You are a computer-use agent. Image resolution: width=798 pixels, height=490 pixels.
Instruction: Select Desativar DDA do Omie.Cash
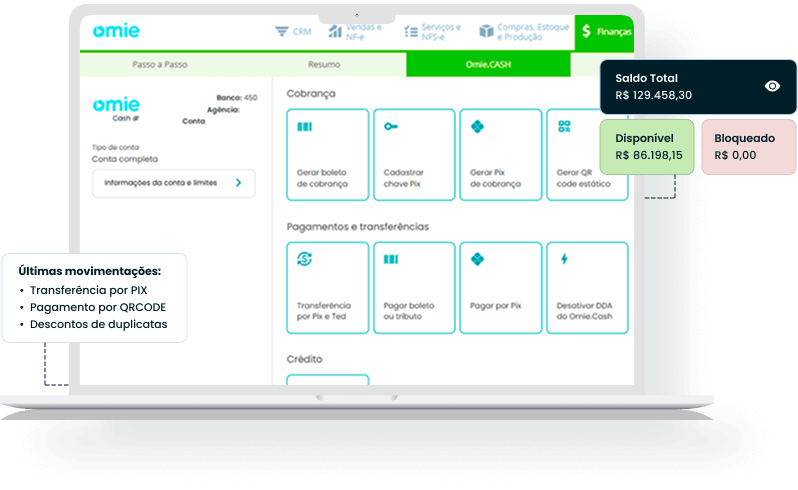click(x=587, y=288)
